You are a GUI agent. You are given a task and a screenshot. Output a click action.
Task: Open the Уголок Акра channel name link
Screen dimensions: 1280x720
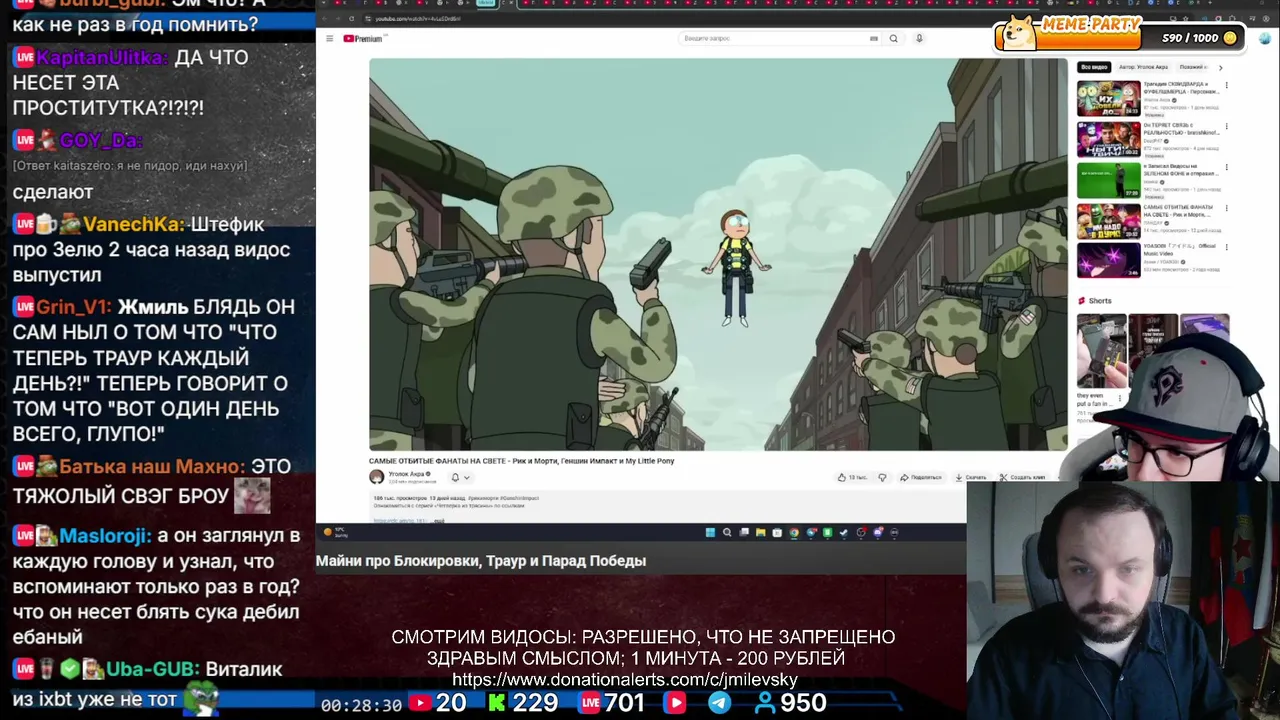click(408, 474)
